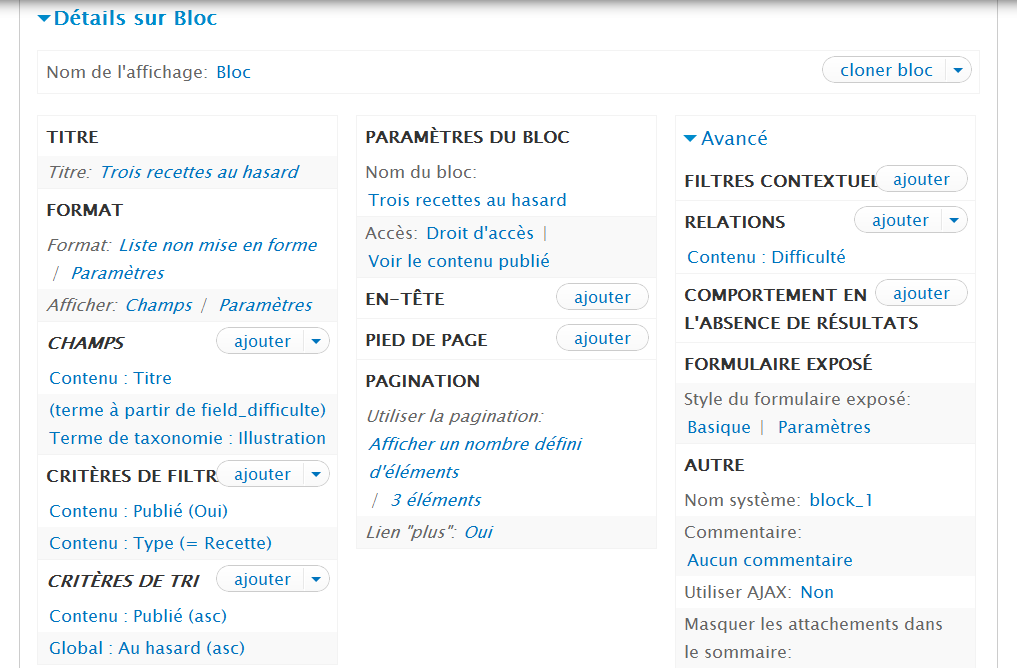Open the Relations ajouter dropdown arrow
This screenshot has height=668, width=1017.
(x=954, y=220)
